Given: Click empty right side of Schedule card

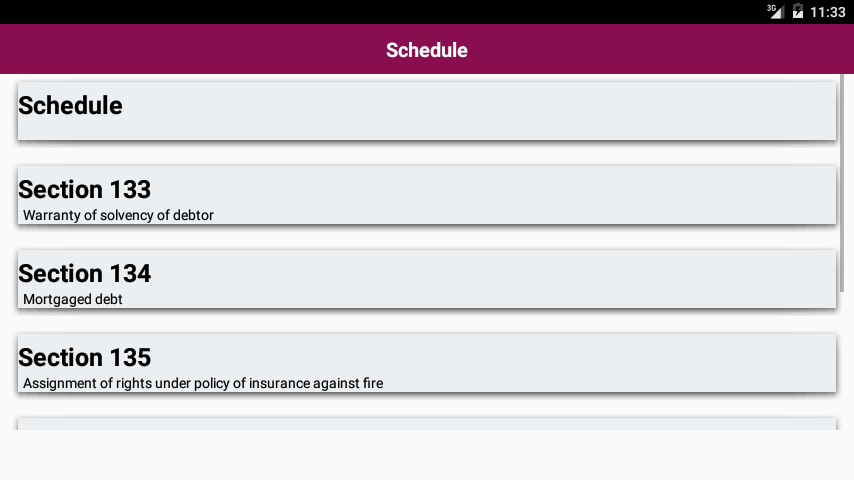Looking at the screenshot, I should point(600,110).
